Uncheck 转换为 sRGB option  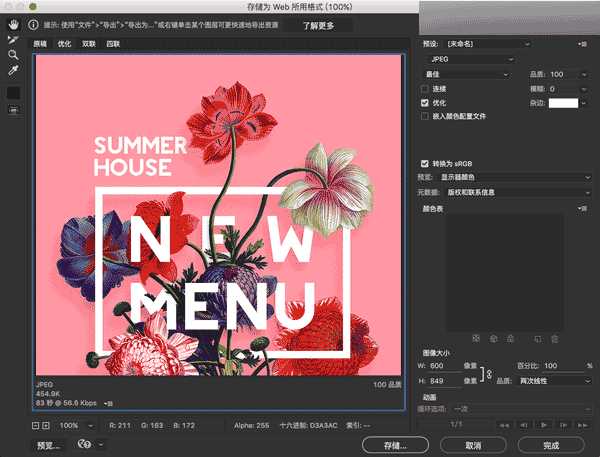coord(425,163)
